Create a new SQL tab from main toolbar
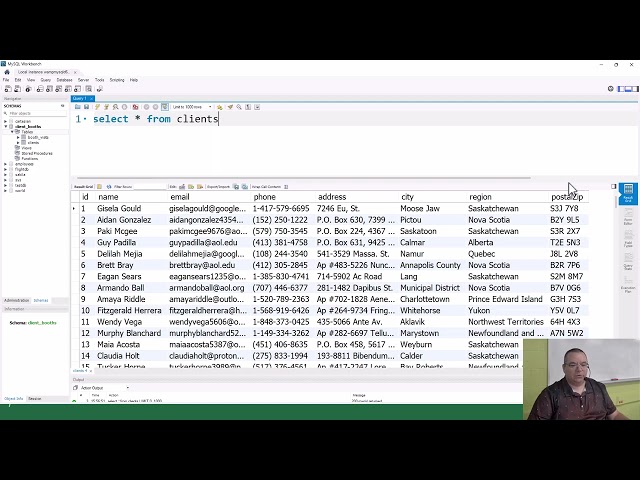This screenshot has width=640, height=480. (8, 89)
